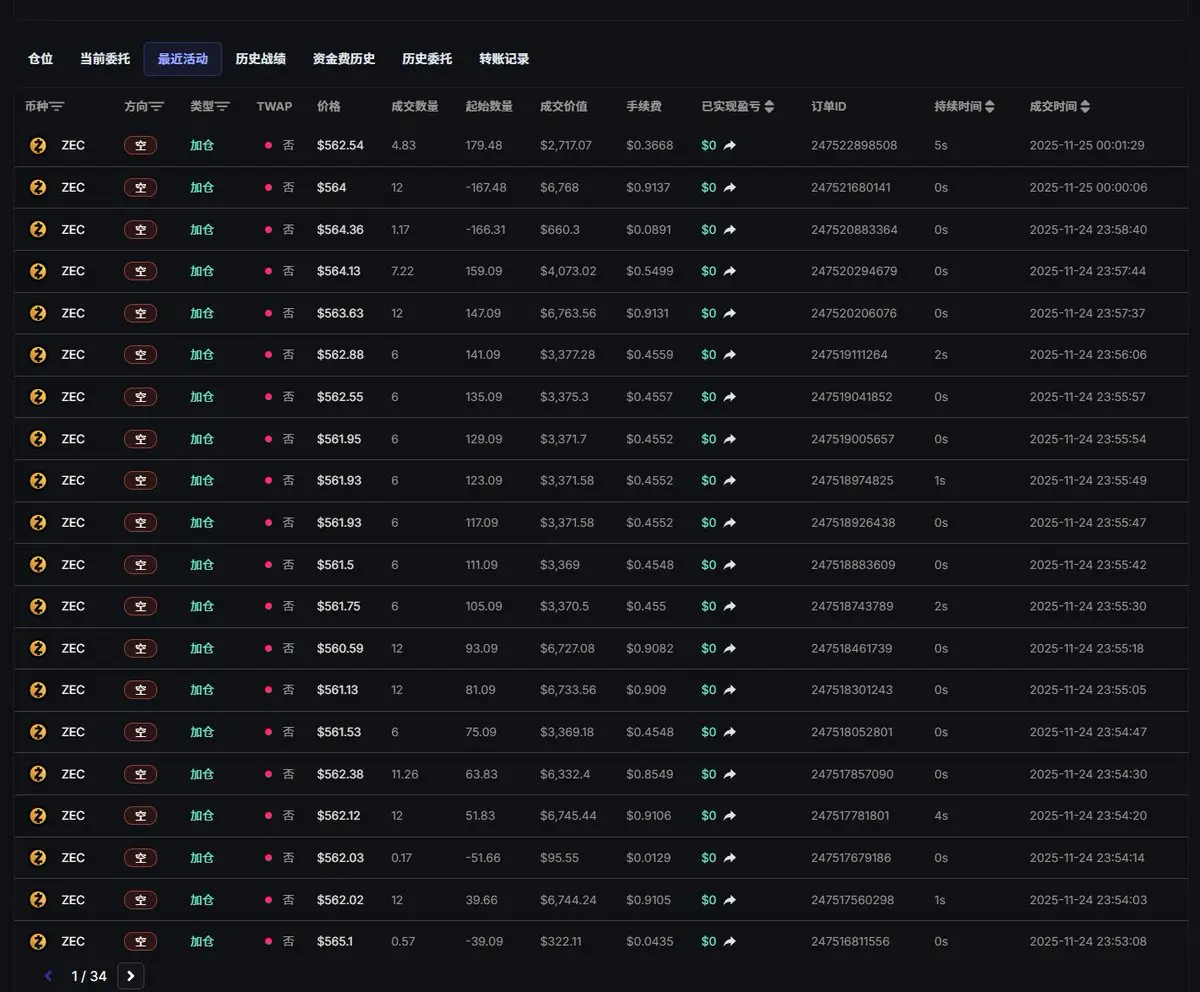Click the trade value $6,768
The width and height of the screenshot is (1200, 992).
click(x=559, y=187)
